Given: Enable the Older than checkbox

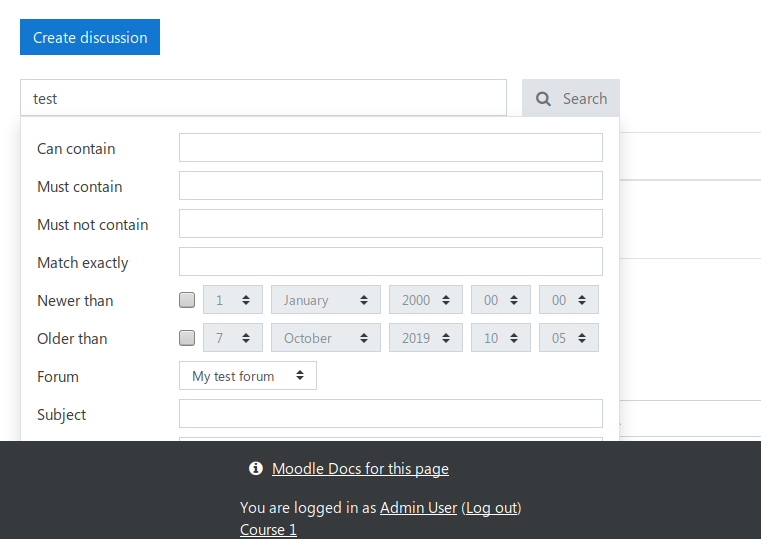Looking at the screenshot, I should (187, 338).
